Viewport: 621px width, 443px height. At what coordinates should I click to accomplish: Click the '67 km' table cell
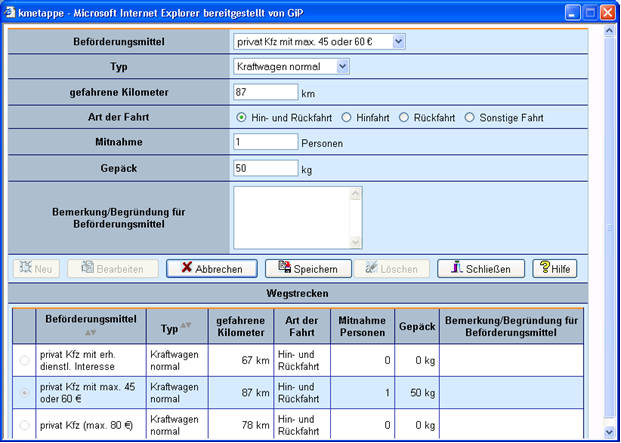[x=241, y=361]
